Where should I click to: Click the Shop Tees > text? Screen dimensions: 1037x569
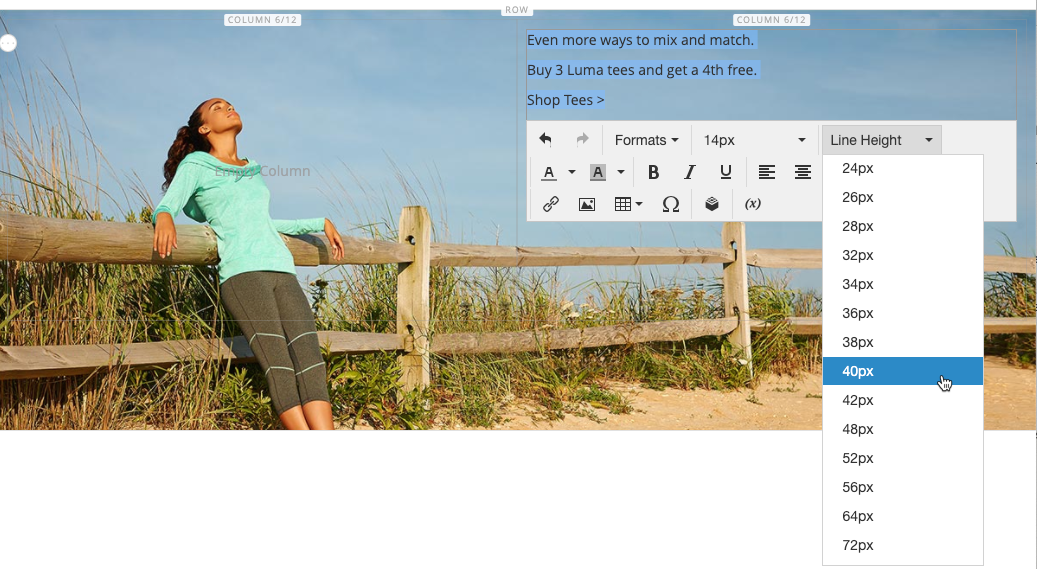coord(565,100)
